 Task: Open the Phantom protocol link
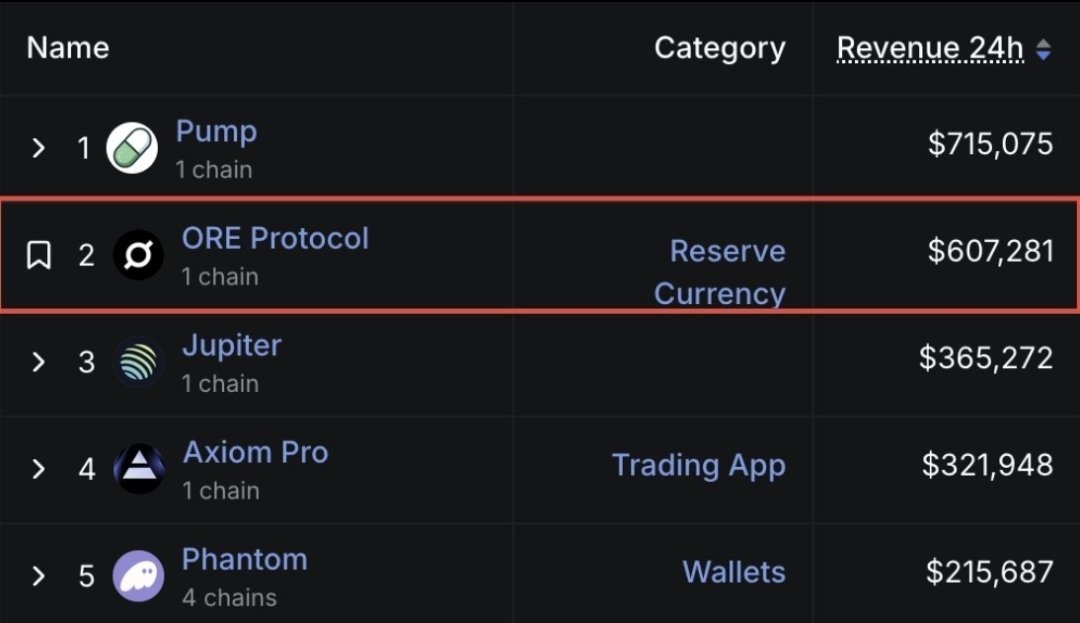point(244,559)
